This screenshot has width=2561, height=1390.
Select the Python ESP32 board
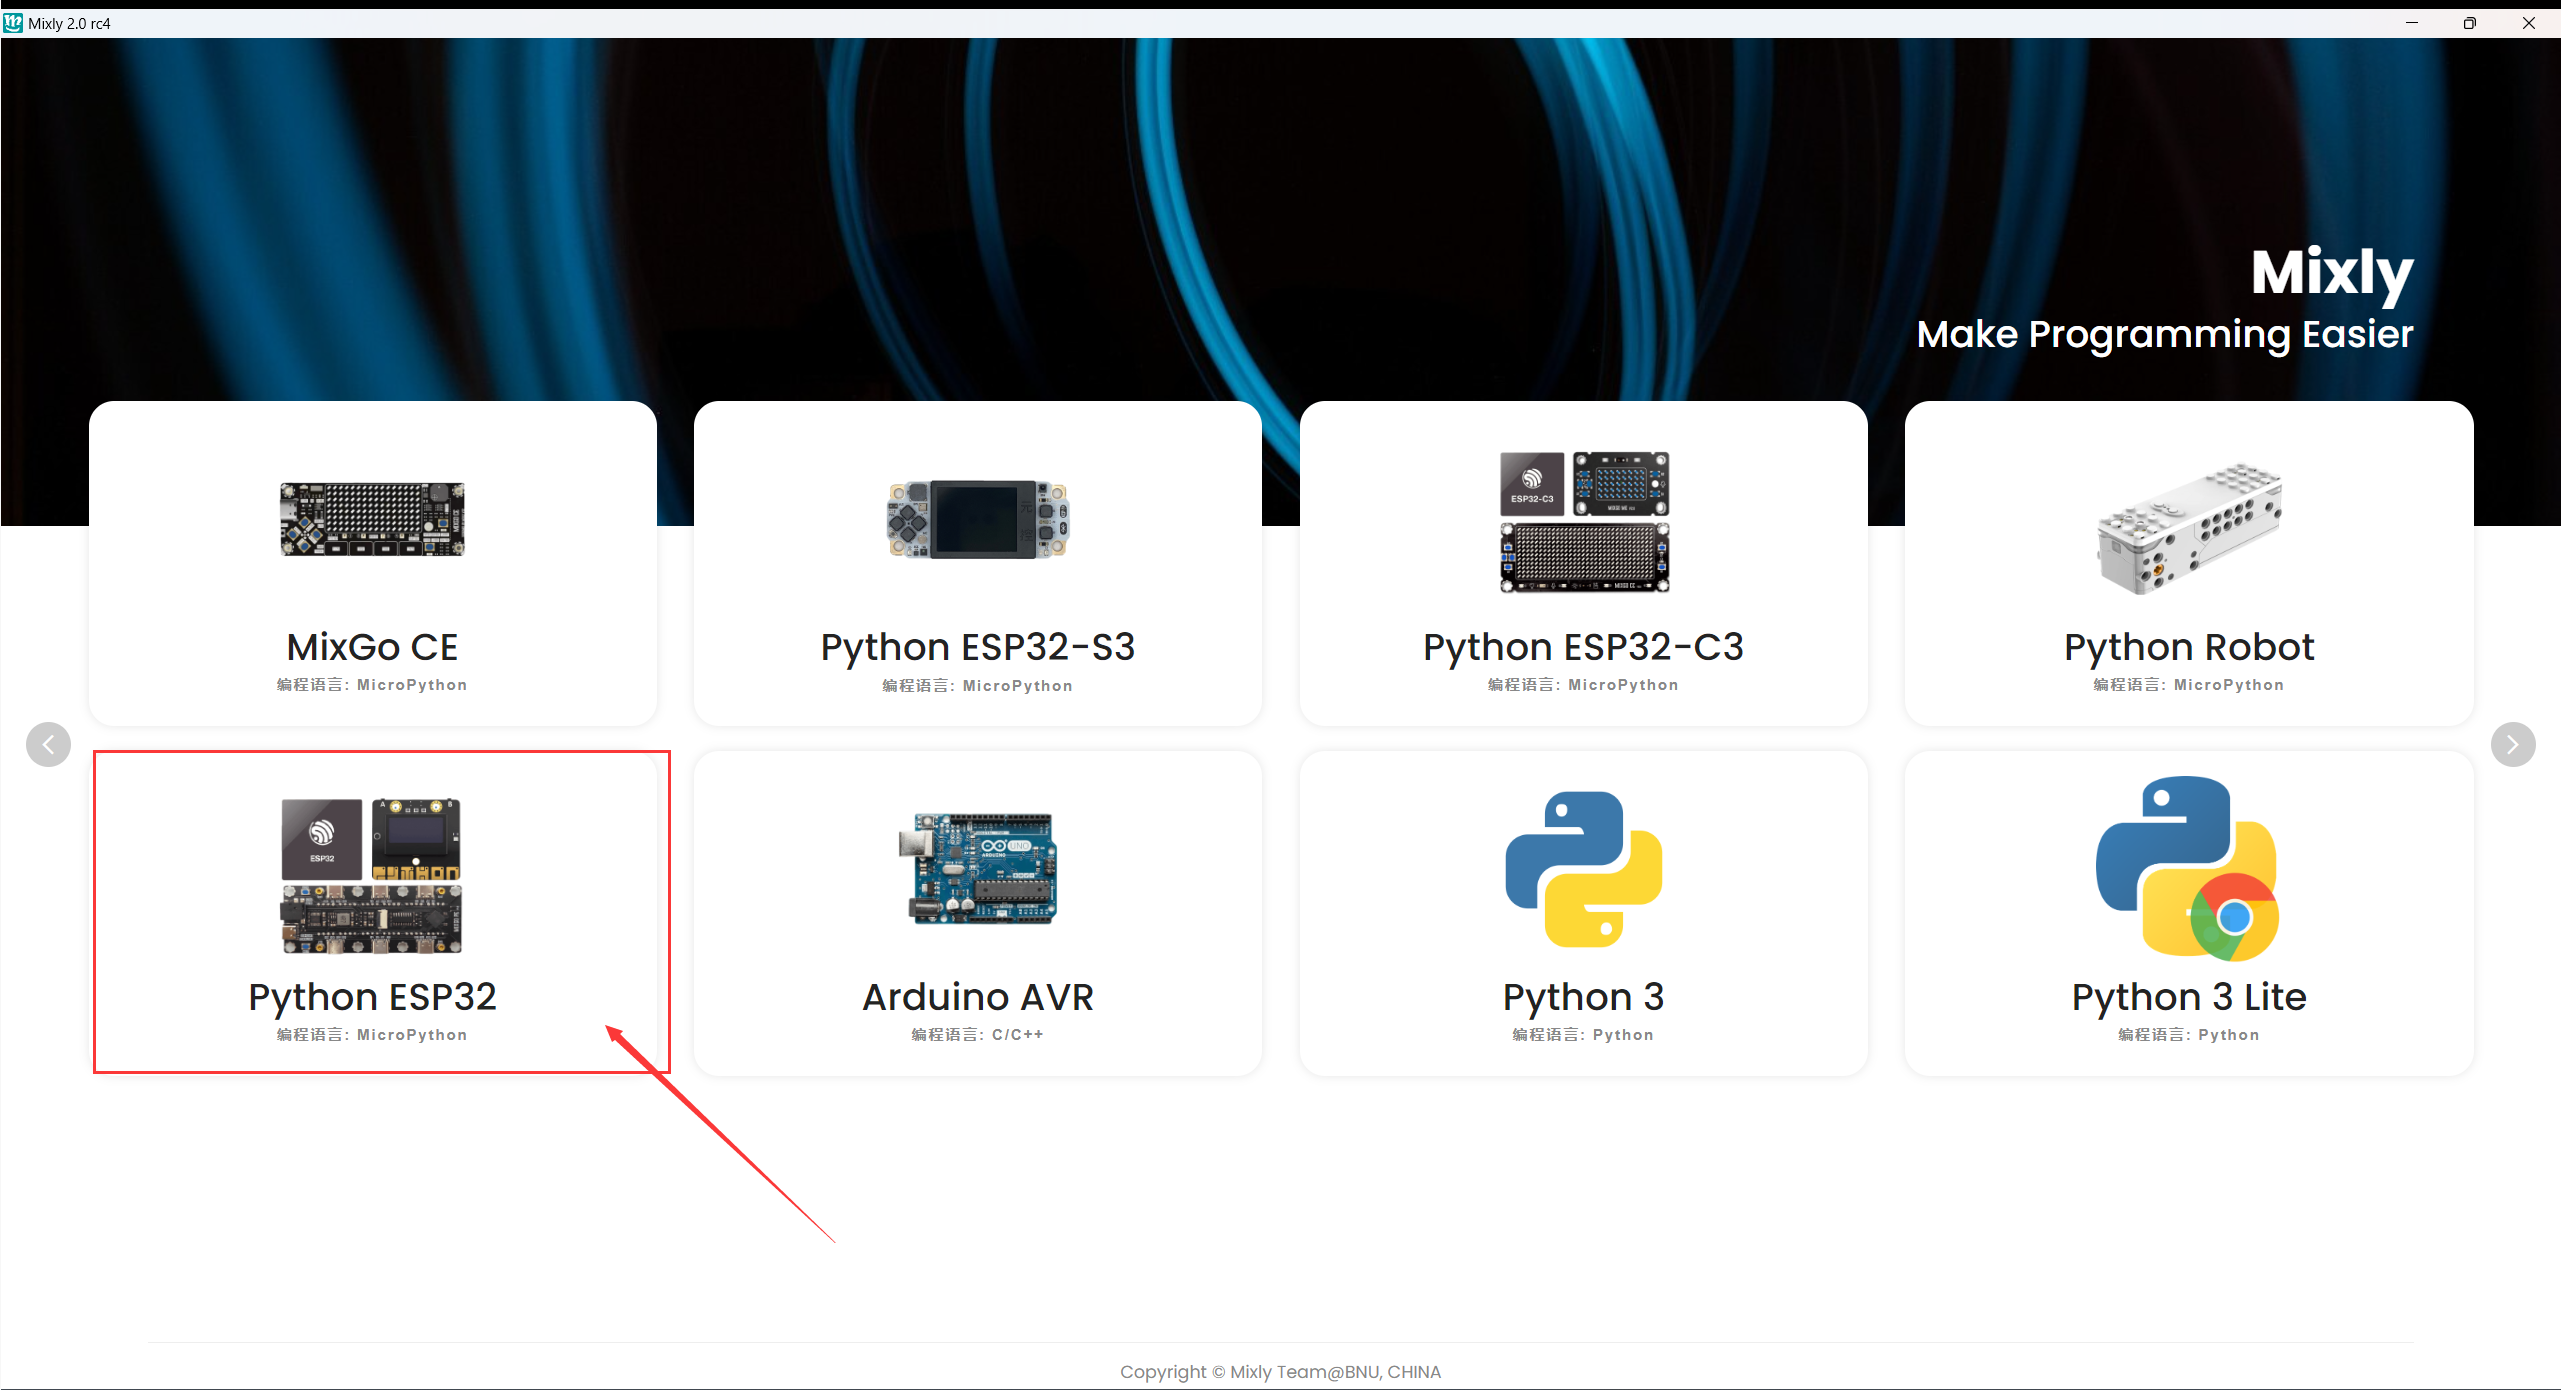point(380,910)
